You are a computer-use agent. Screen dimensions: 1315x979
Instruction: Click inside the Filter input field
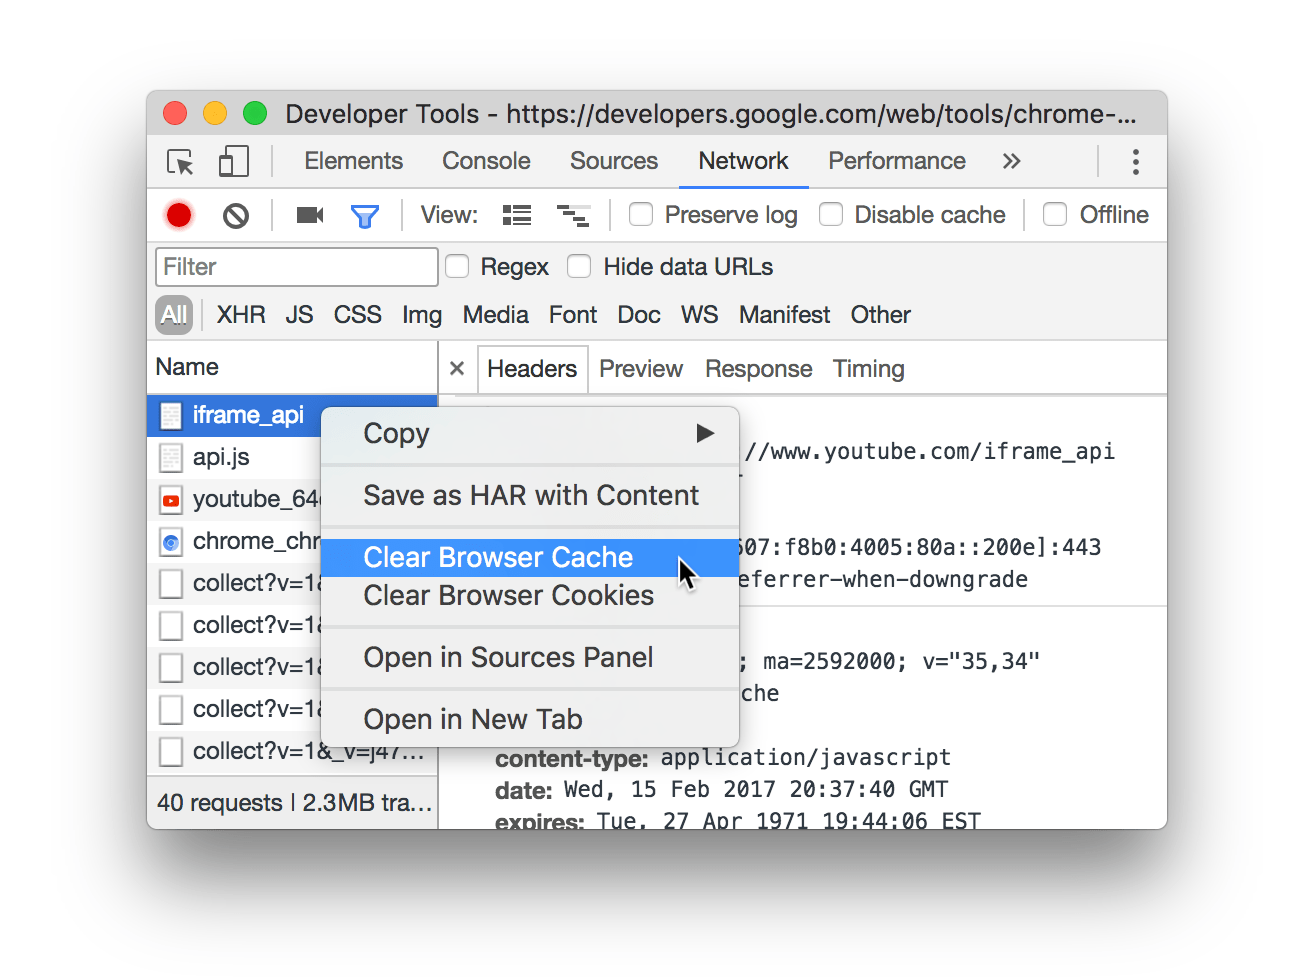pyautogui.click(x=295, y=266)
